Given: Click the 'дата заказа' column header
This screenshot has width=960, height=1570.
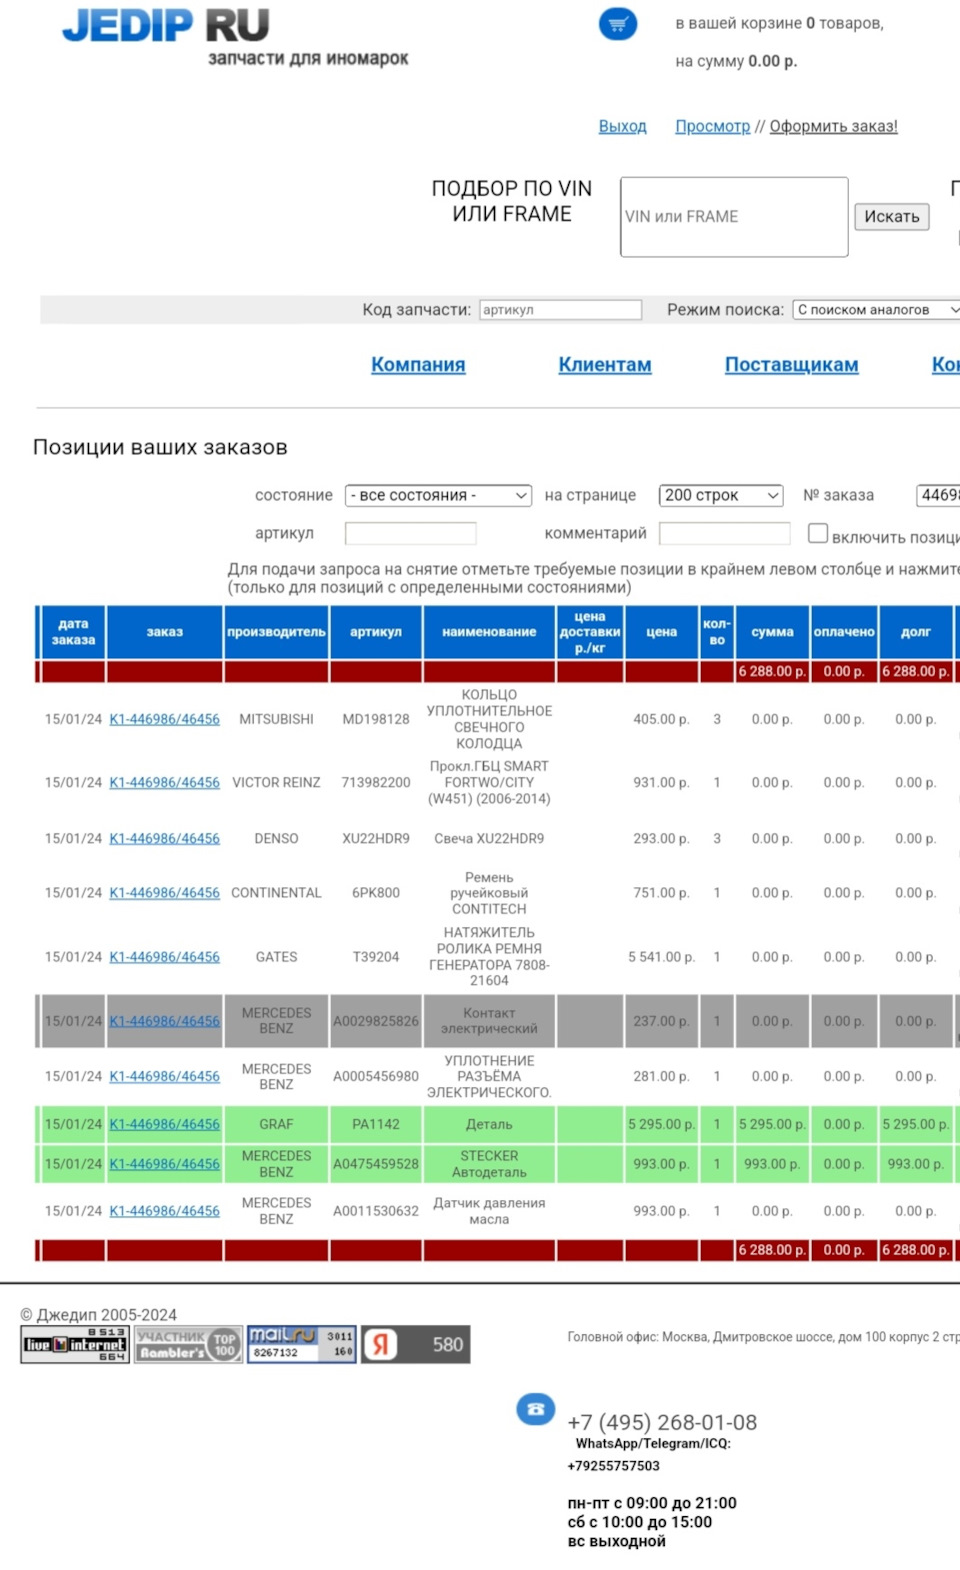Looking at the screenshot, I should click(73, 632).
